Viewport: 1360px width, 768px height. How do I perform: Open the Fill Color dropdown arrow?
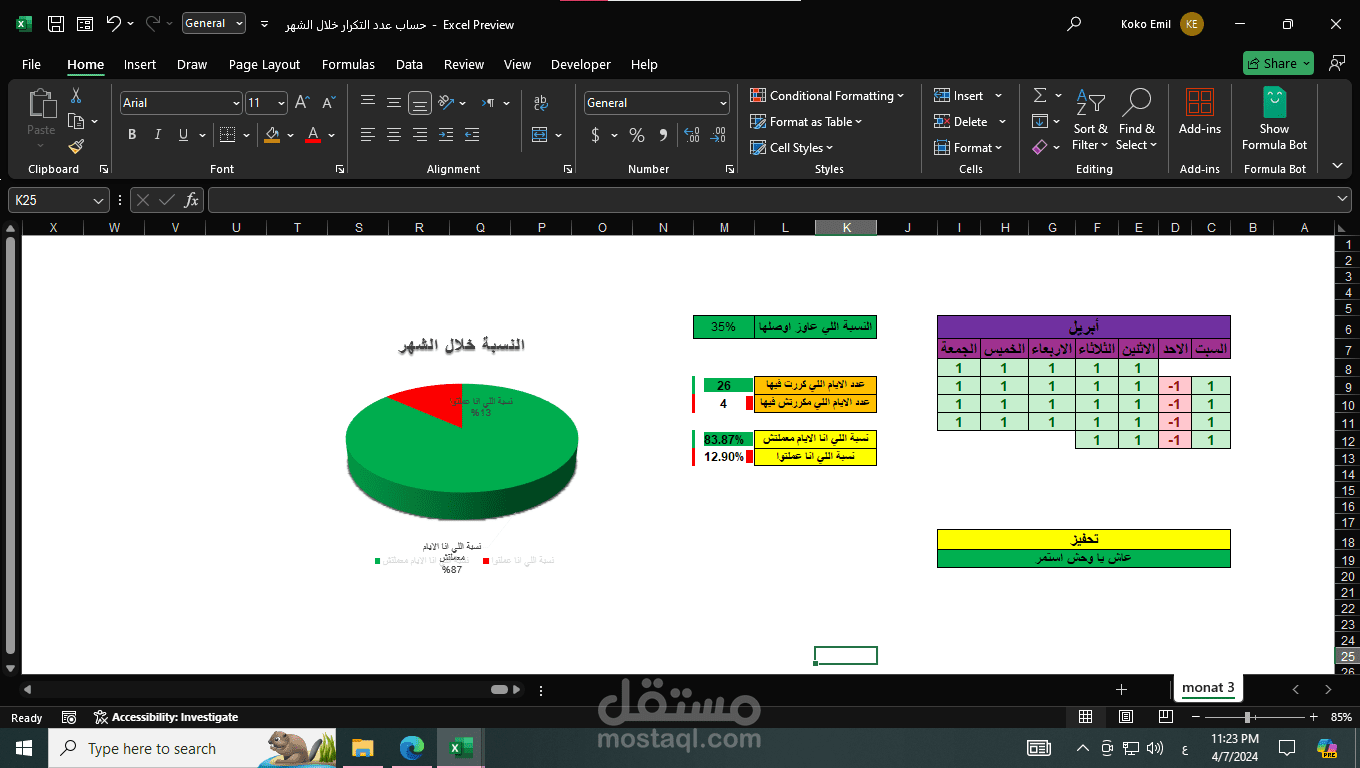(290, 135)
